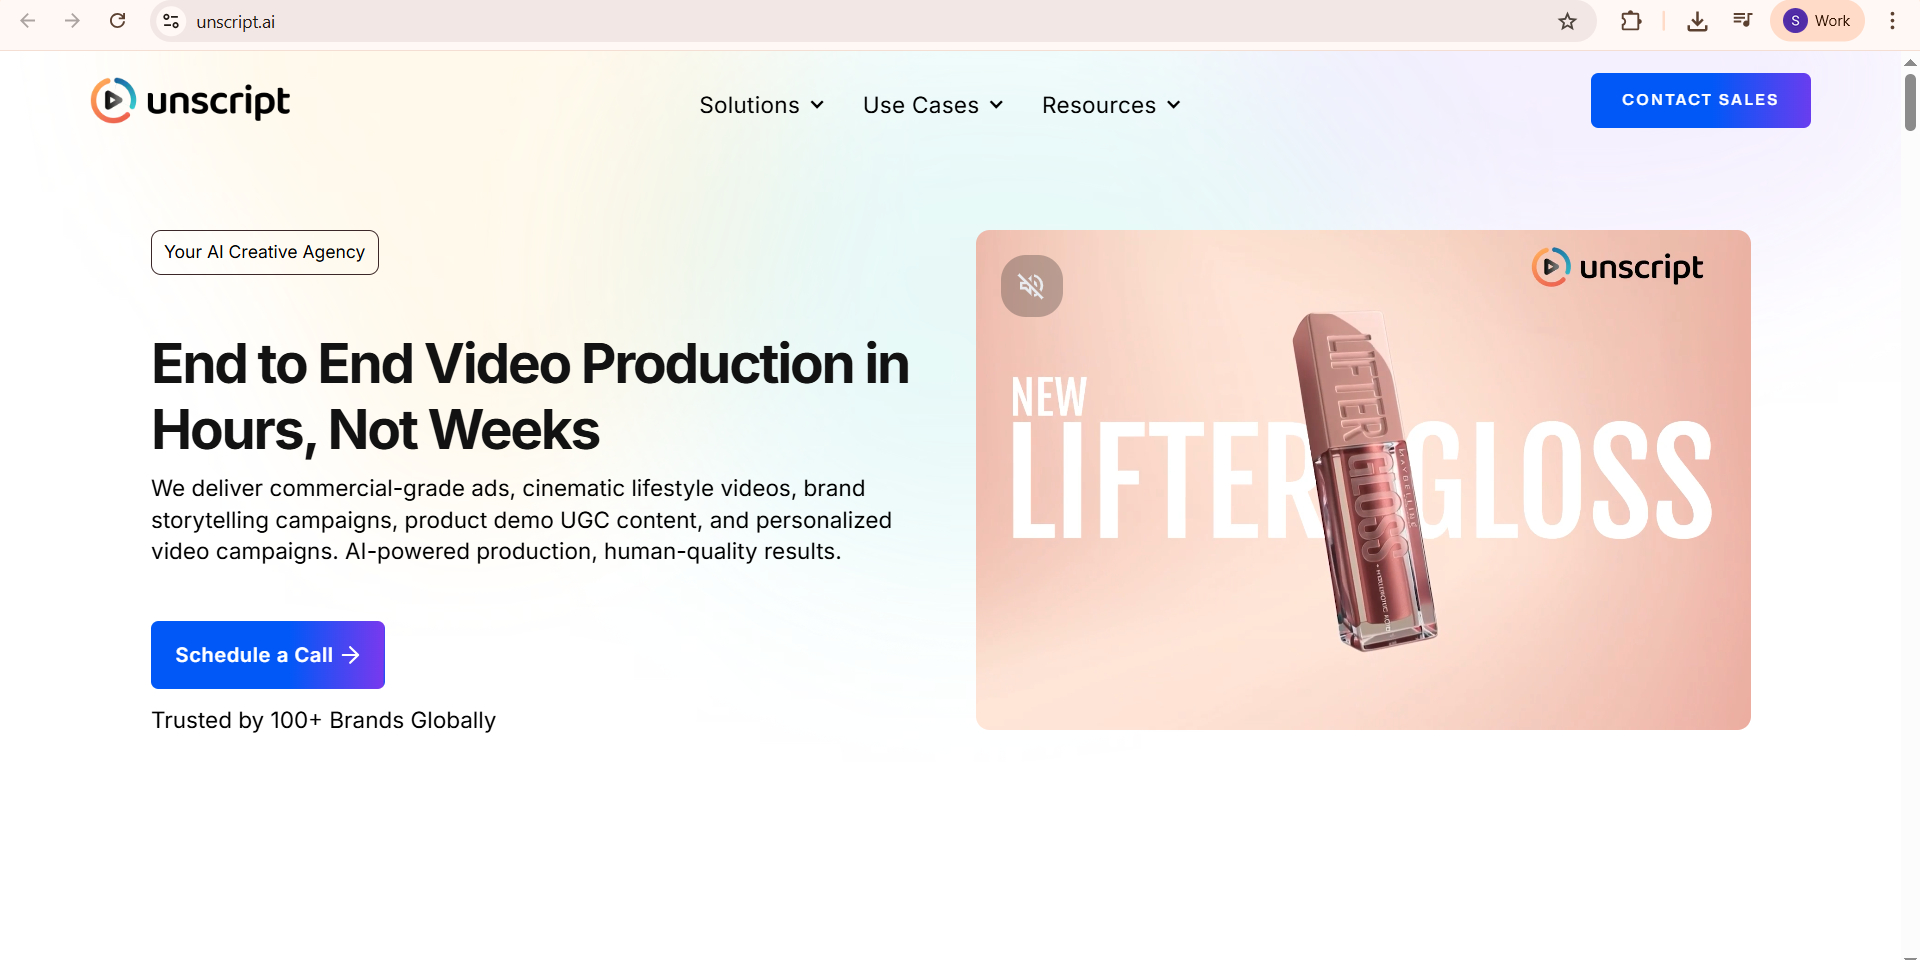
Task: Click the browser forward arrow
Action: (72, 21)
